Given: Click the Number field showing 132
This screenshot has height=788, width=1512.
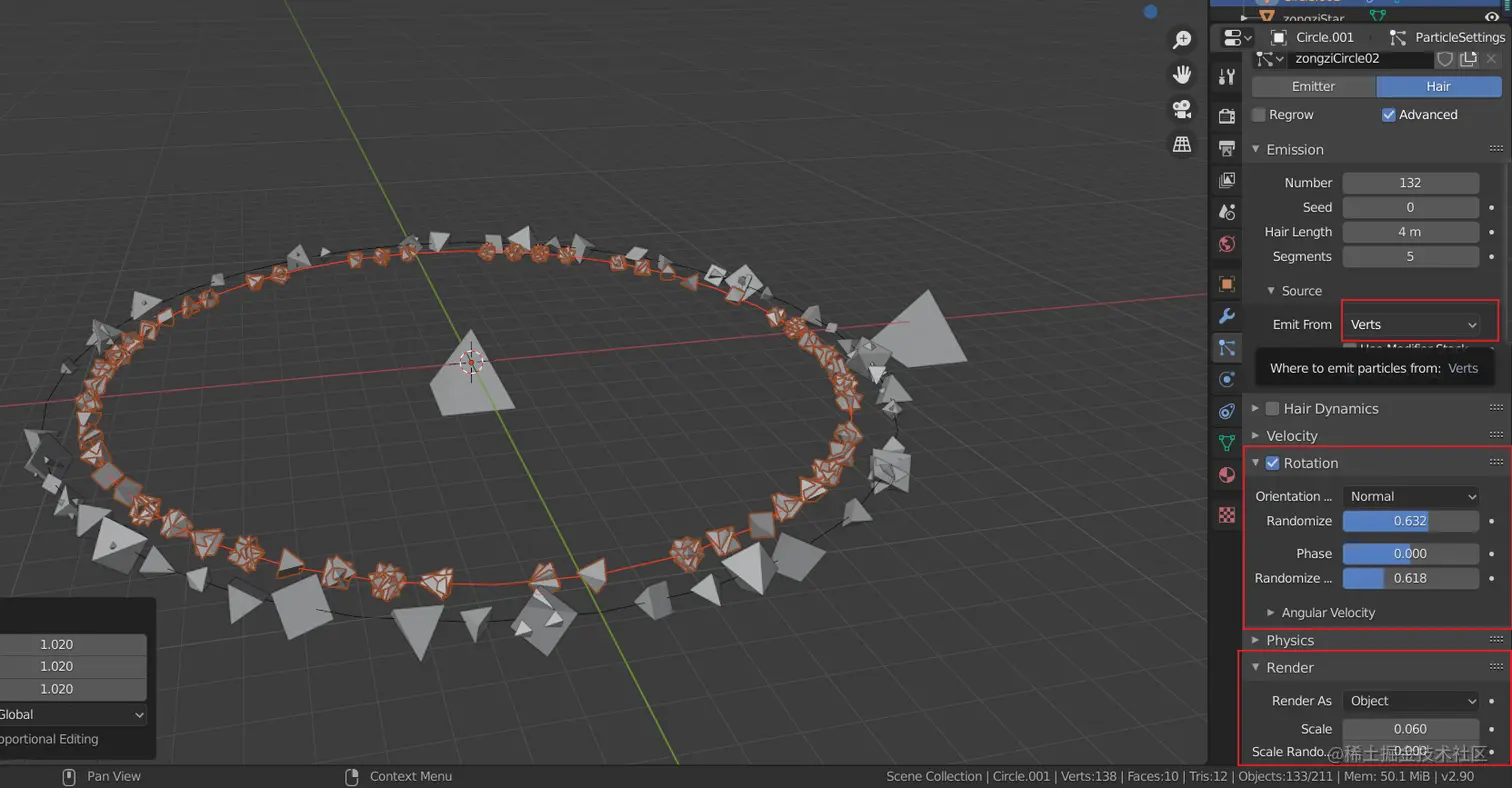Looking at the screenshot, I should 1410,183.
